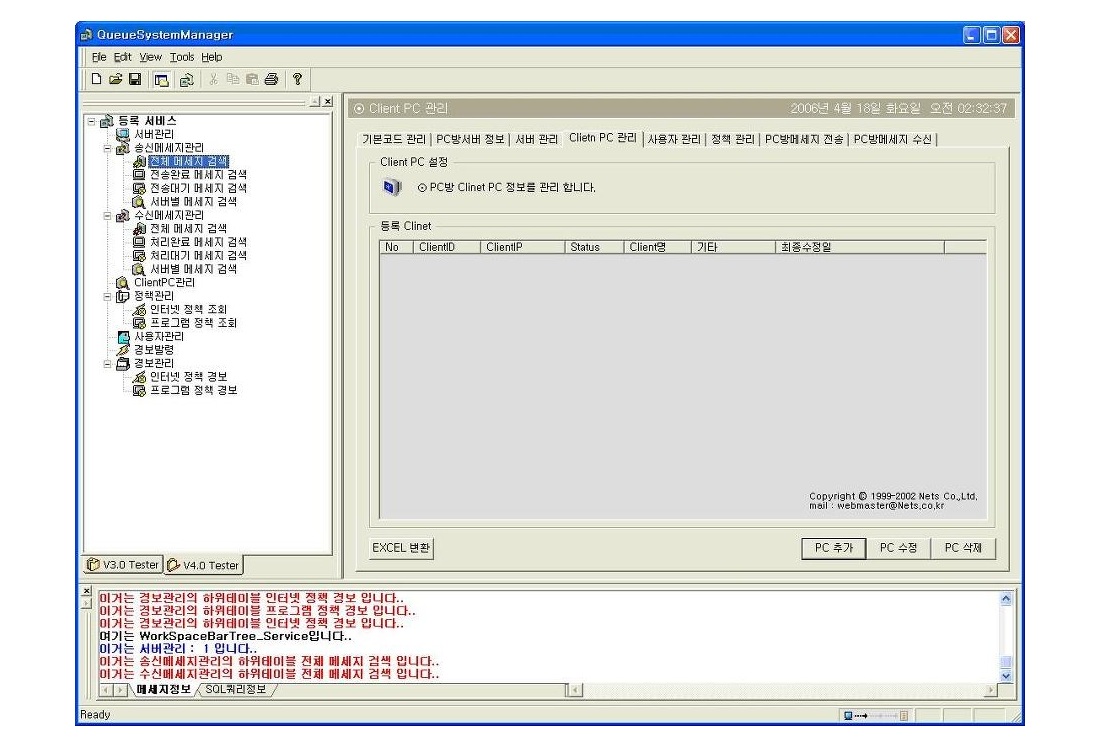
Task: Close the output log panel
Action: point(87,591)
